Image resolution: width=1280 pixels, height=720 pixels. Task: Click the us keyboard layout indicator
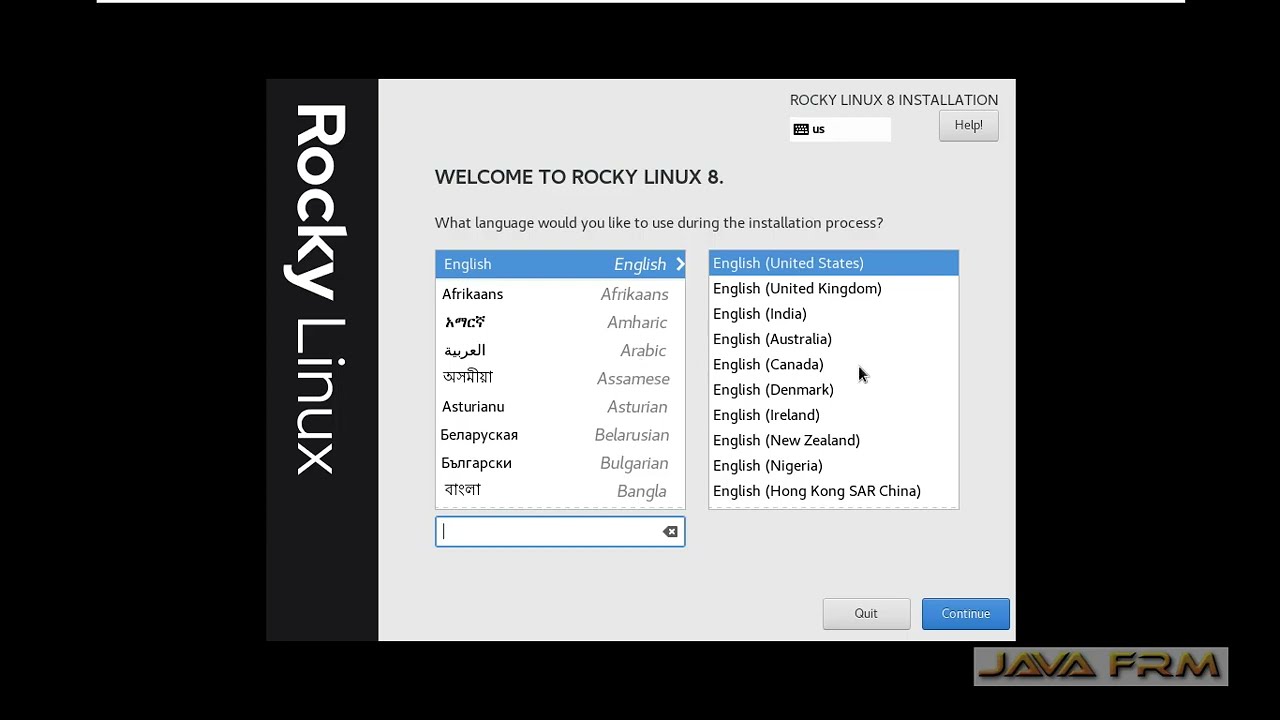point(840,129)
